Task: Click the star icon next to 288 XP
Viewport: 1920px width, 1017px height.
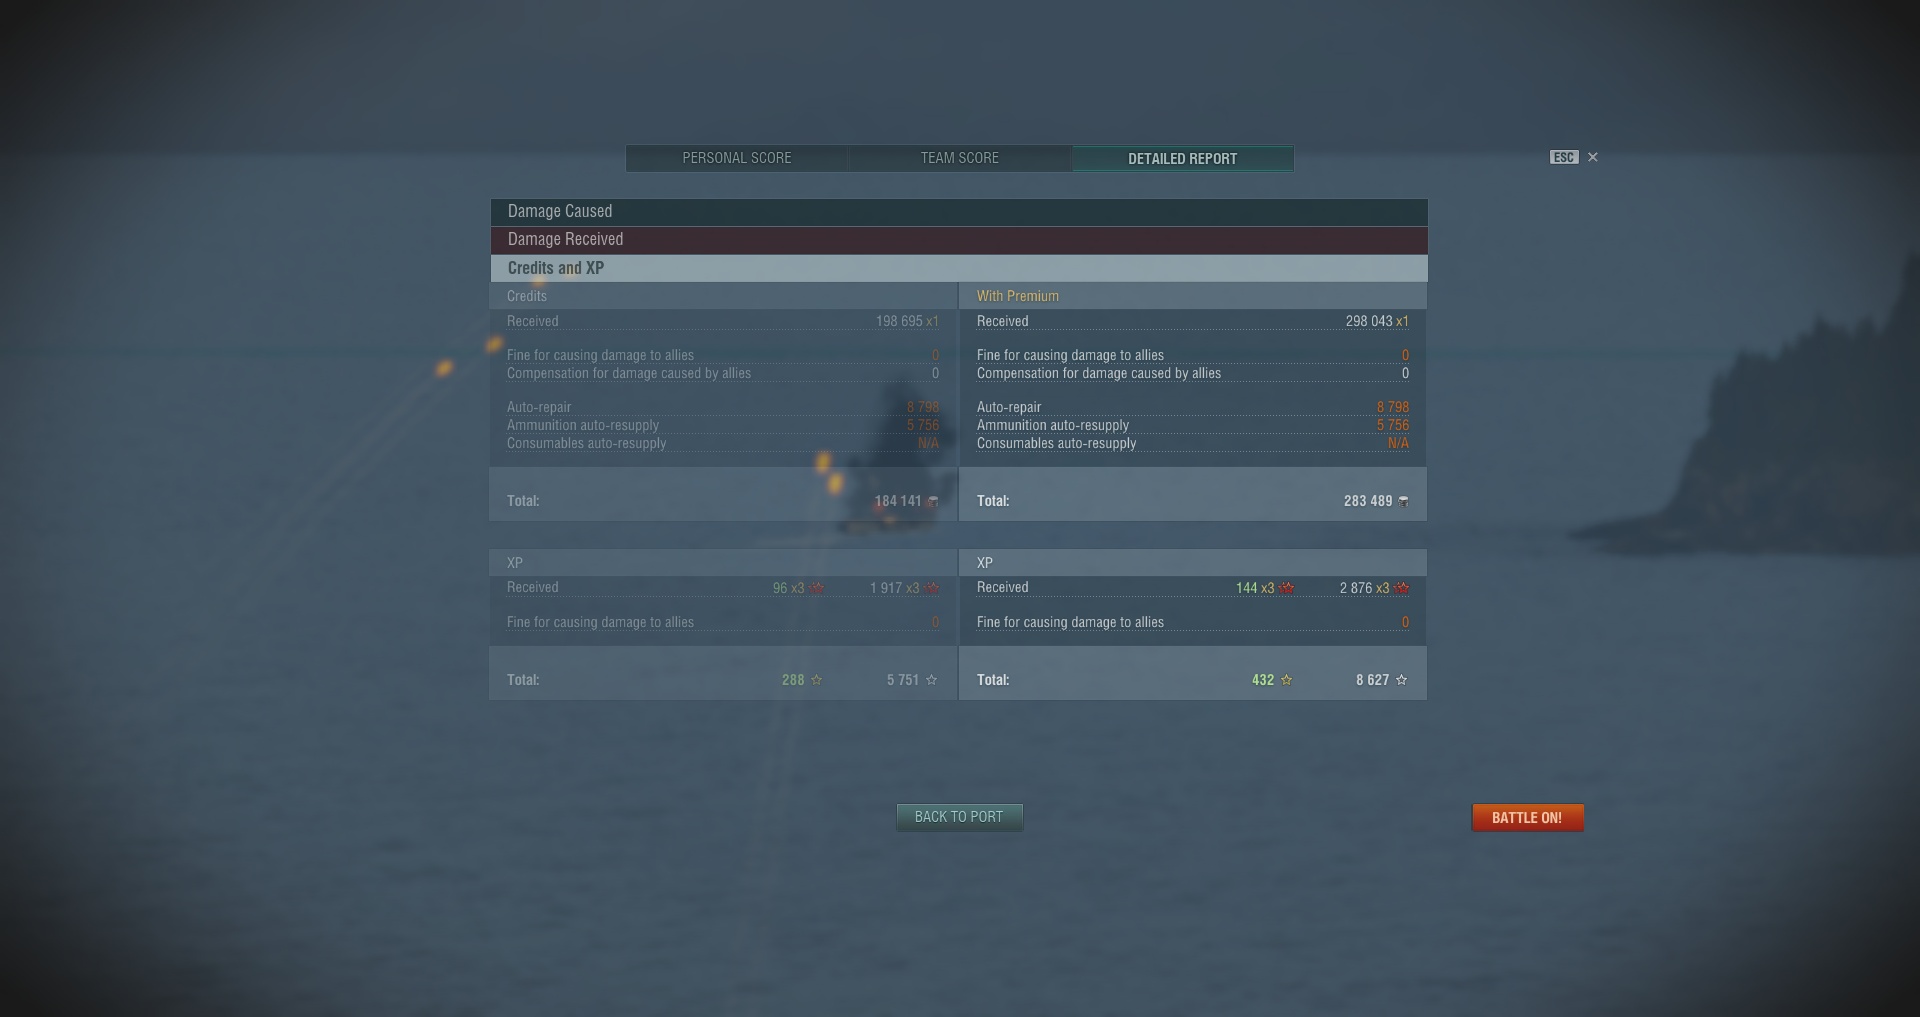Action: coord(816,680)
